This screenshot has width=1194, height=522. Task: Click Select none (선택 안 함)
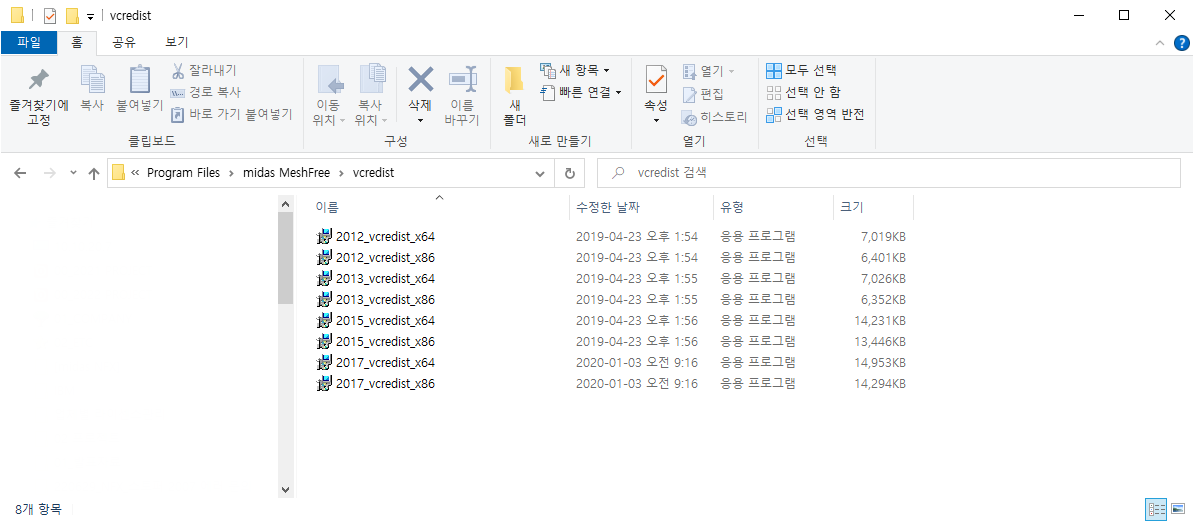[803, 92]
